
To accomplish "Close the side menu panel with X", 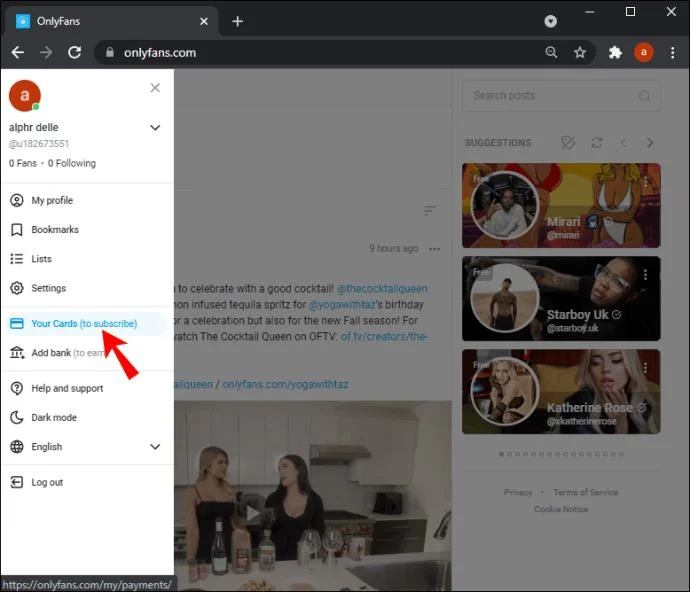I will (x=155, y=88).
